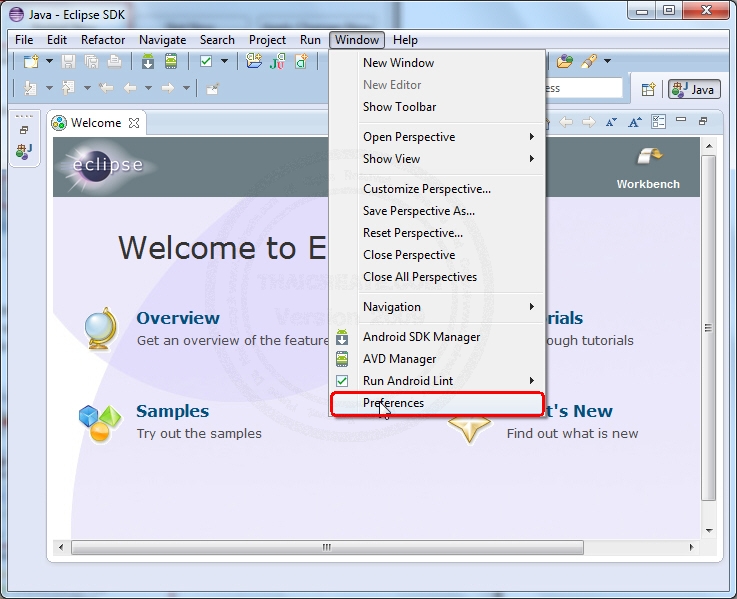Click the New Java Package toolbar icon
Viewport: 737px width, 599px height.
(x=254, y=61)
